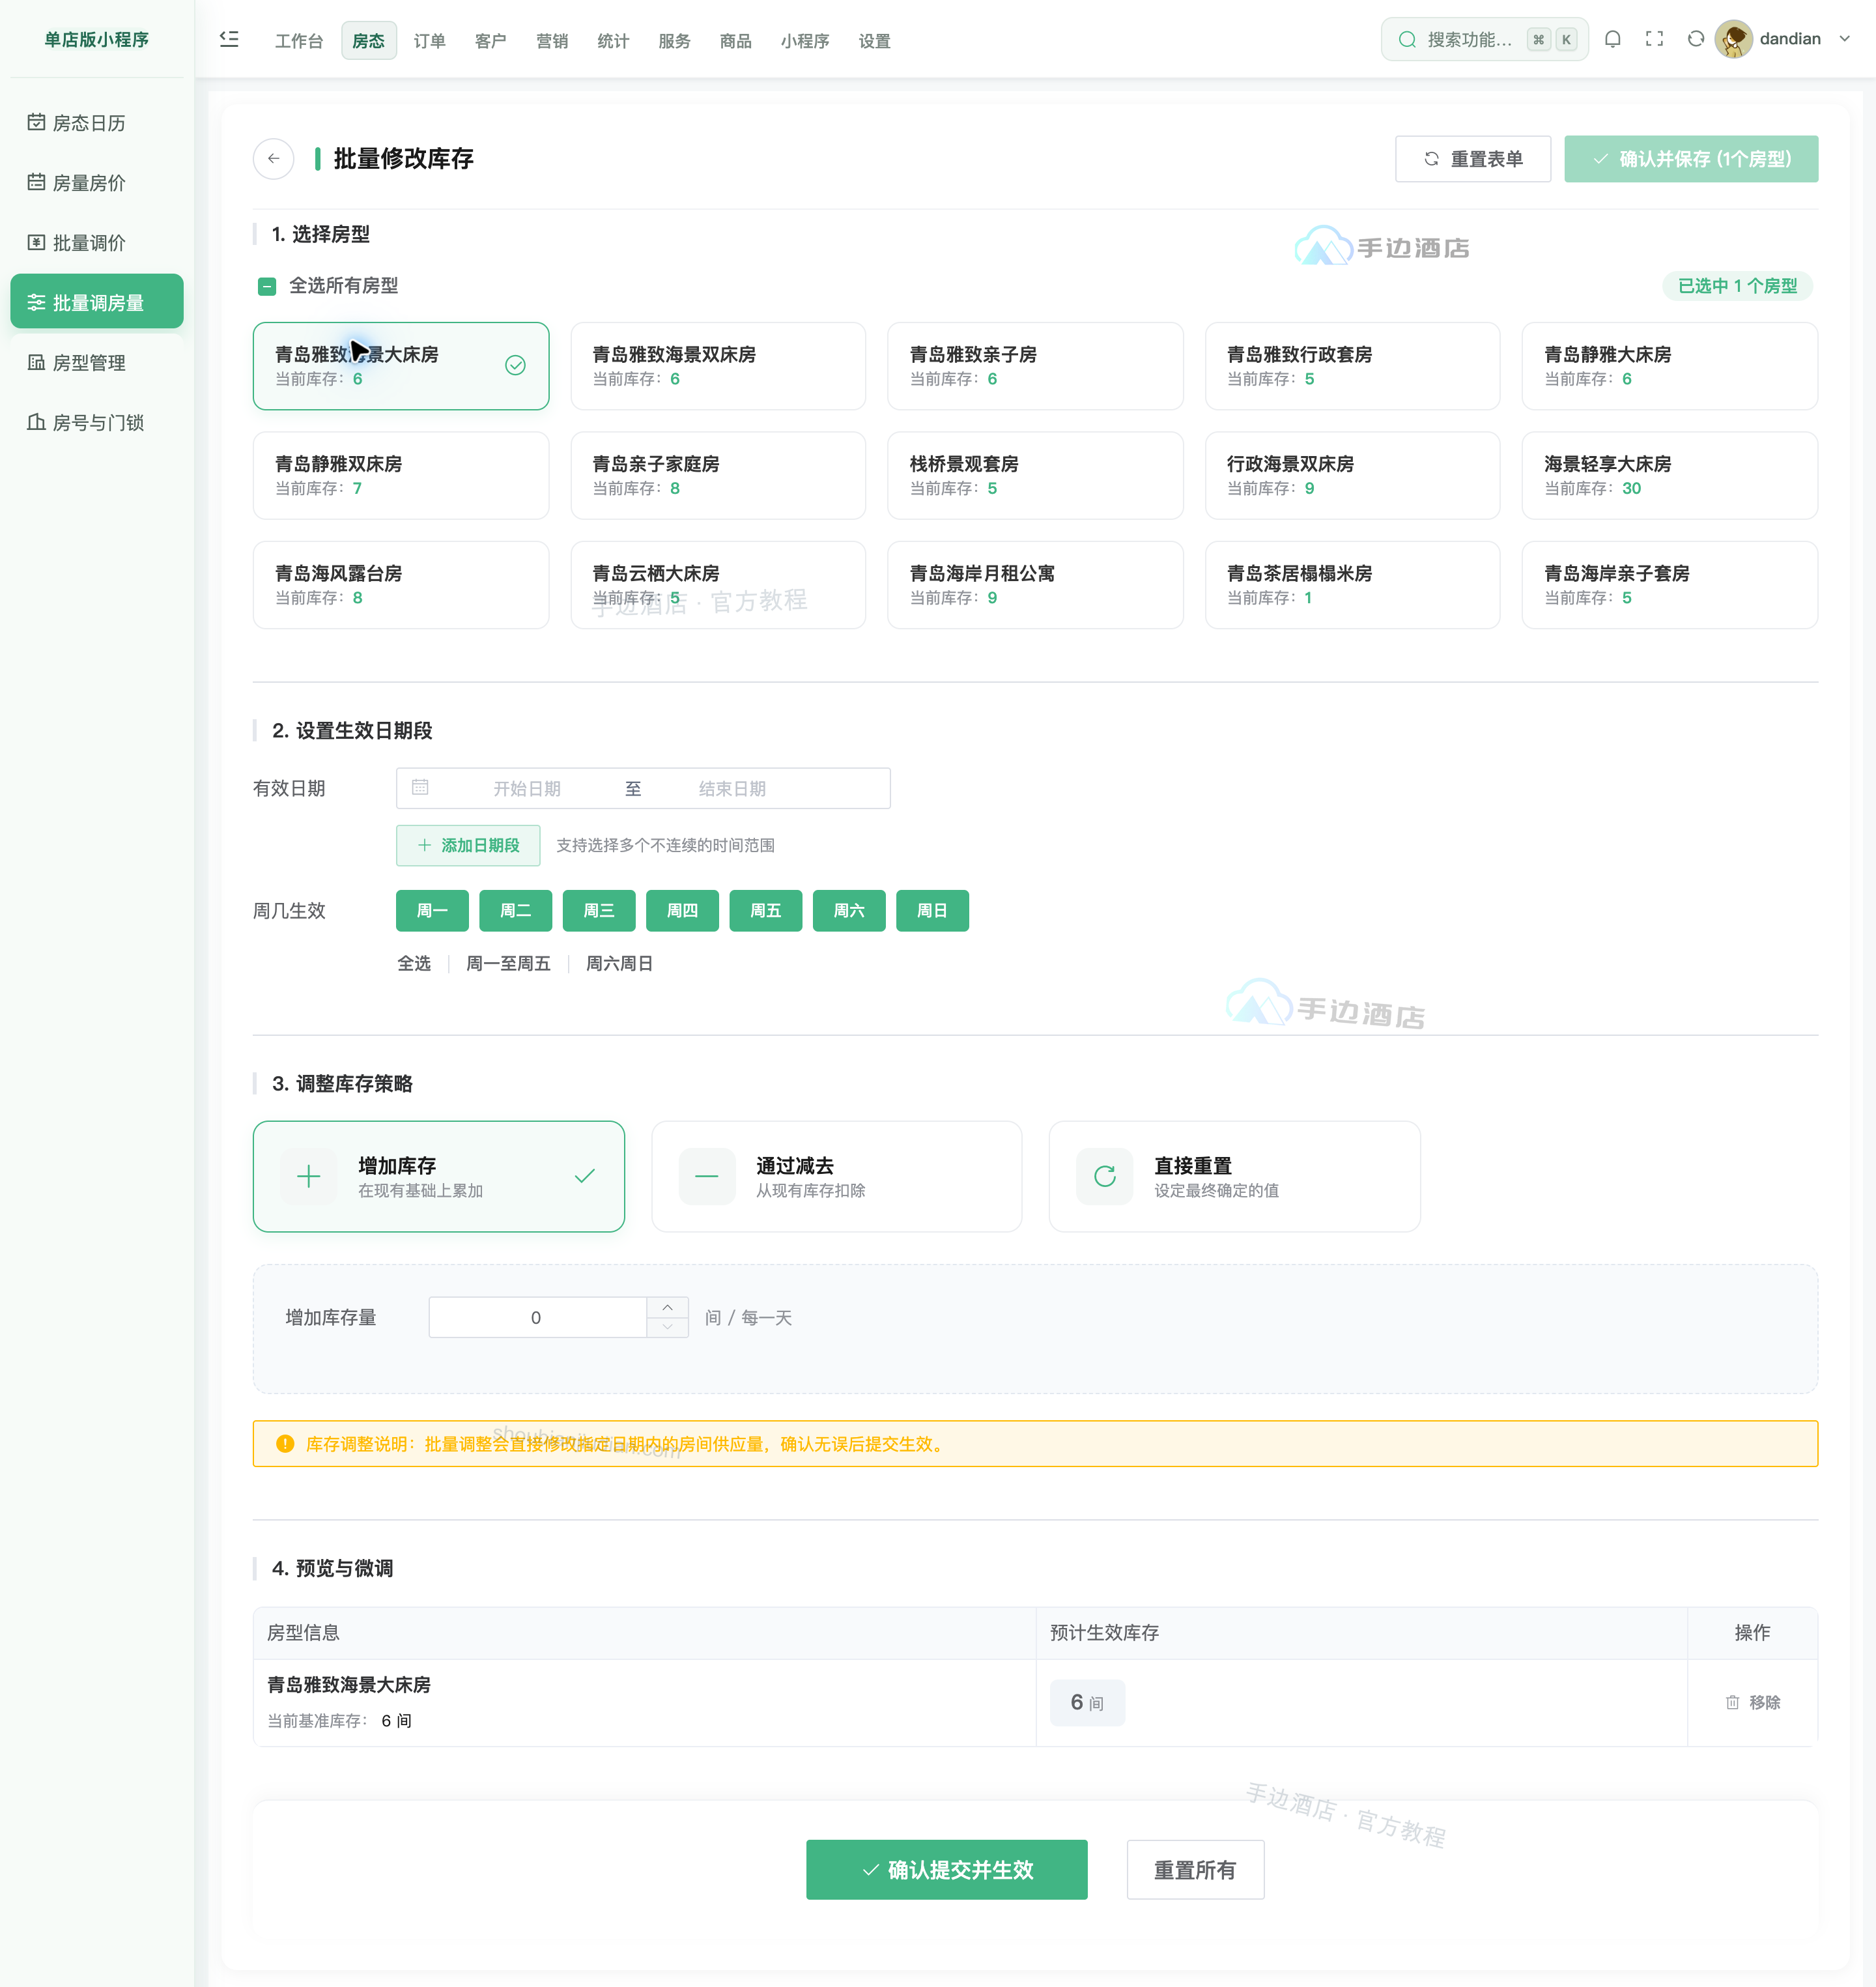The image size is (1876, 1987).
Task: Switch to 工作台 top menu
Action: 299,41
